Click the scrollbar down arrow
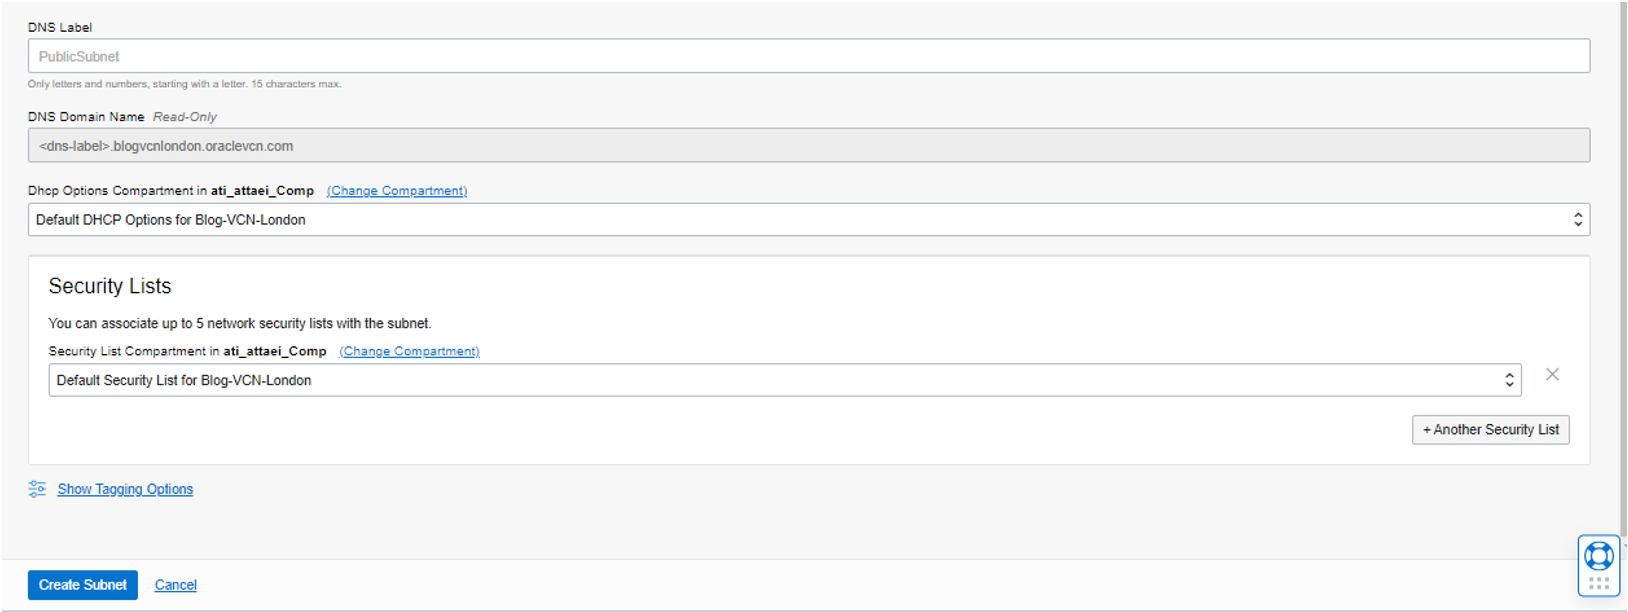Image resolution: width=1628 pixels, height=612 pixels. click(x=1623, y=546)
